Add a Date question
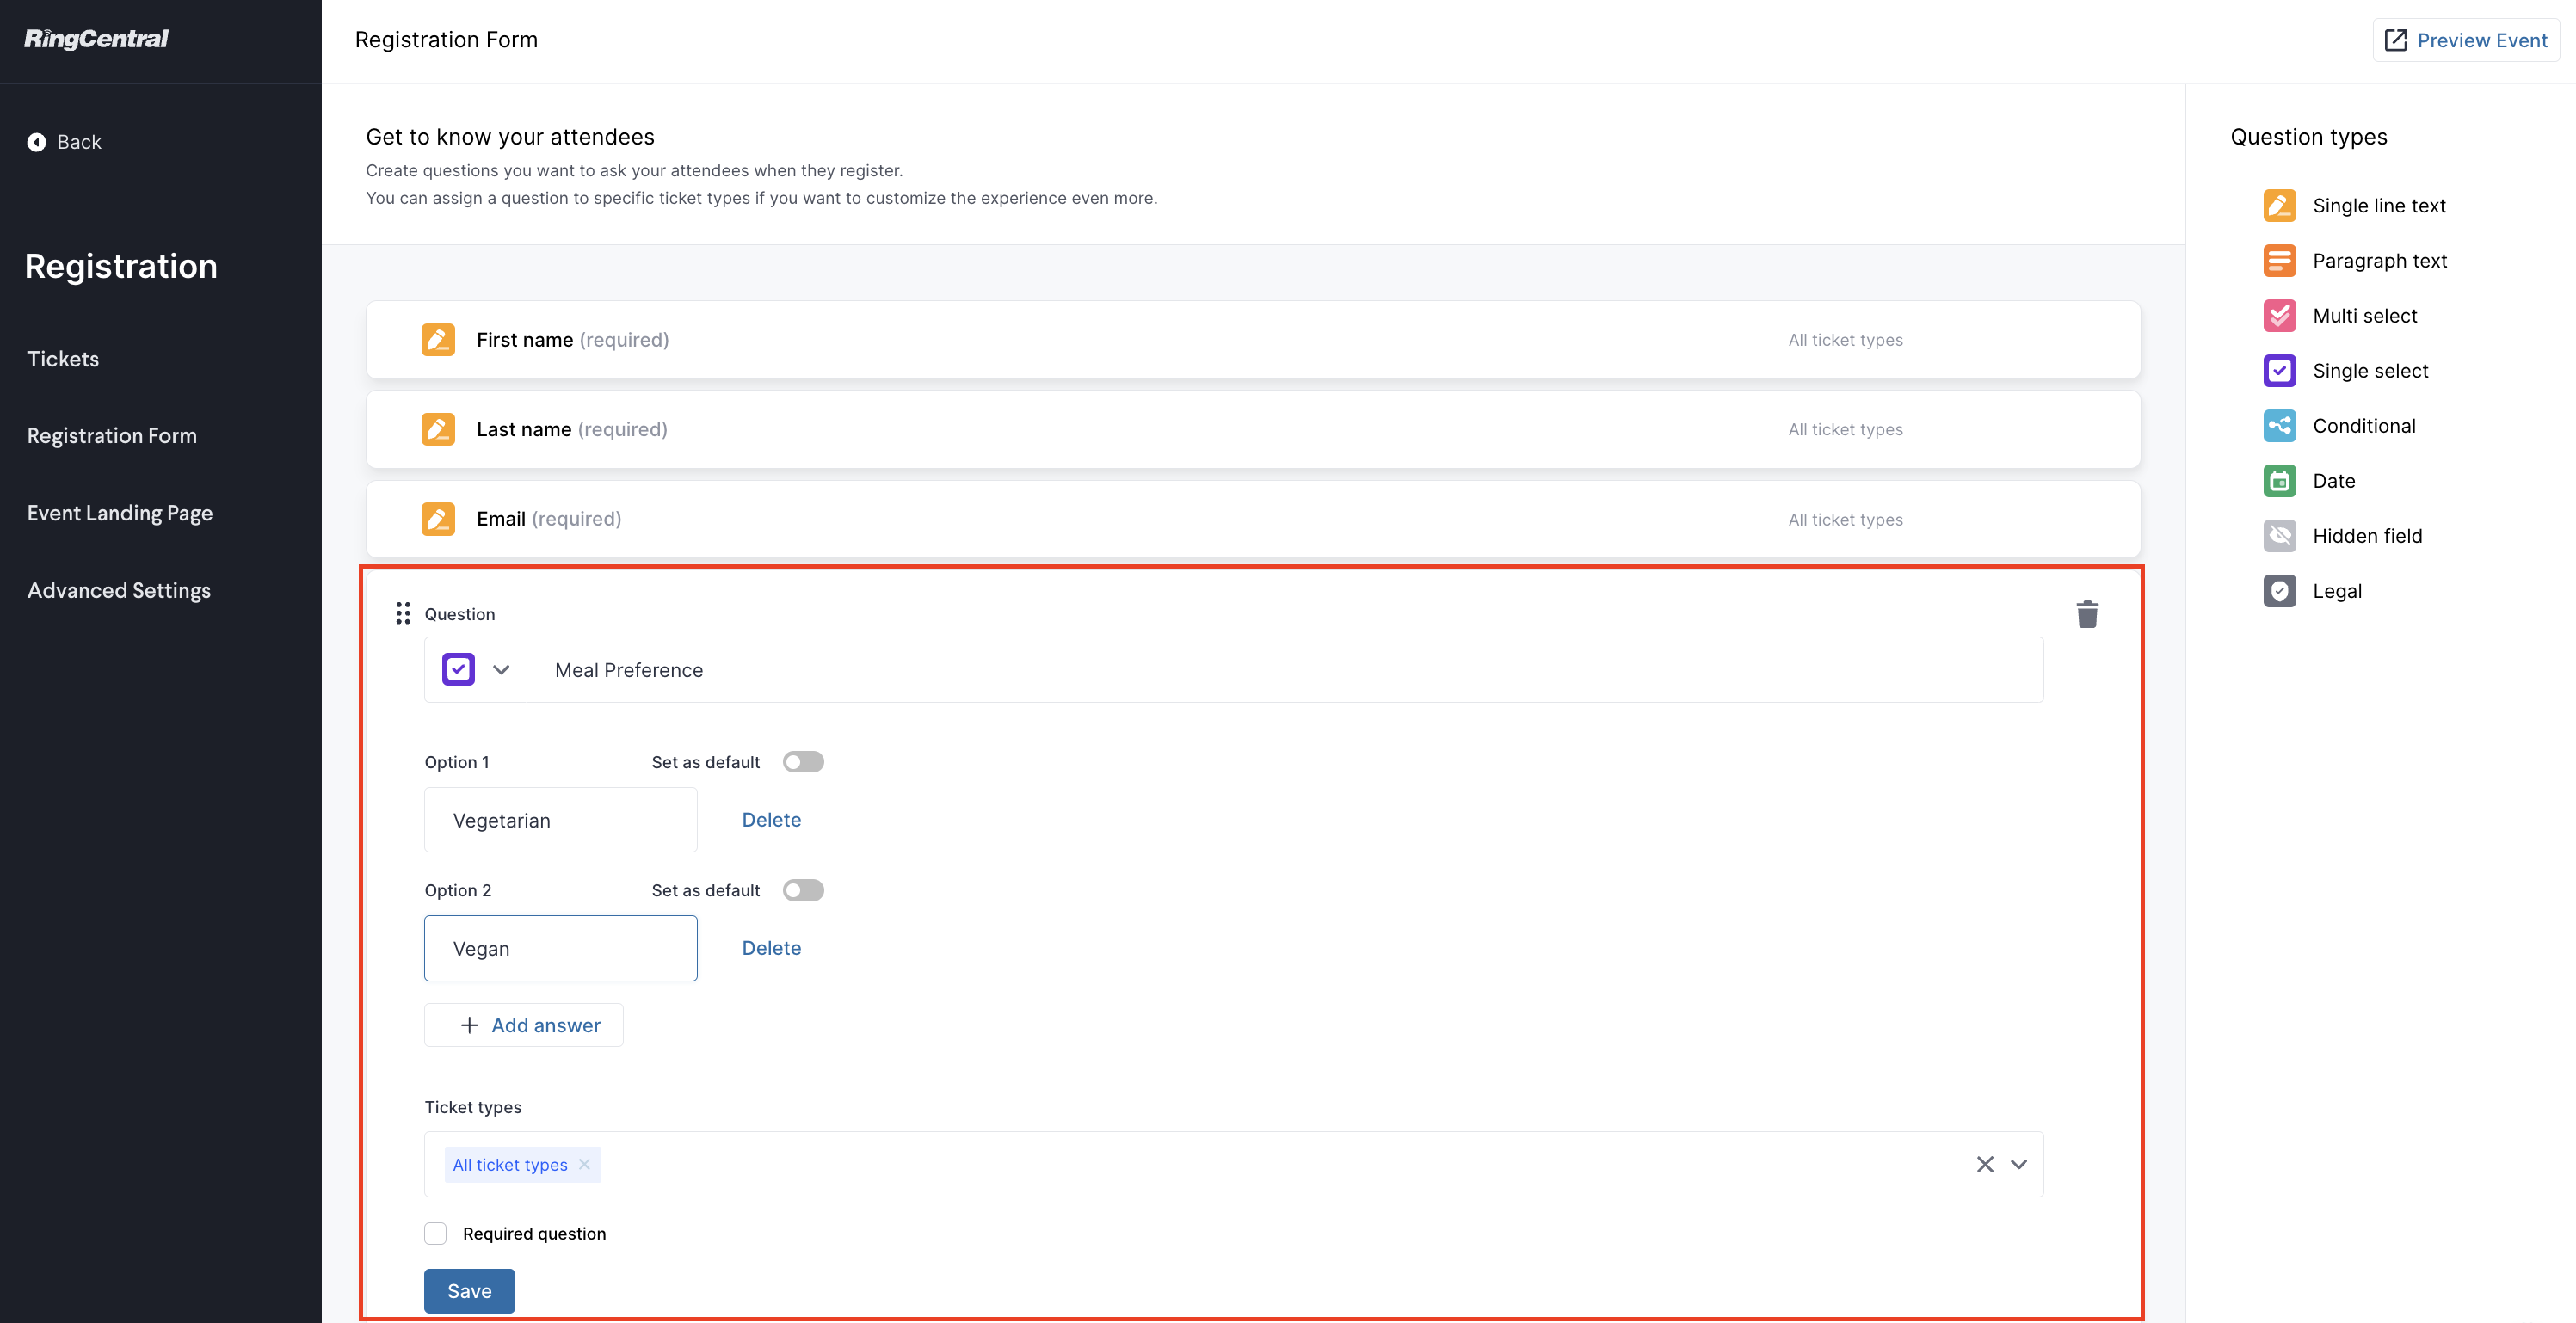This screenshot has width=2576, height=1323. click(x=2309, y=480)
